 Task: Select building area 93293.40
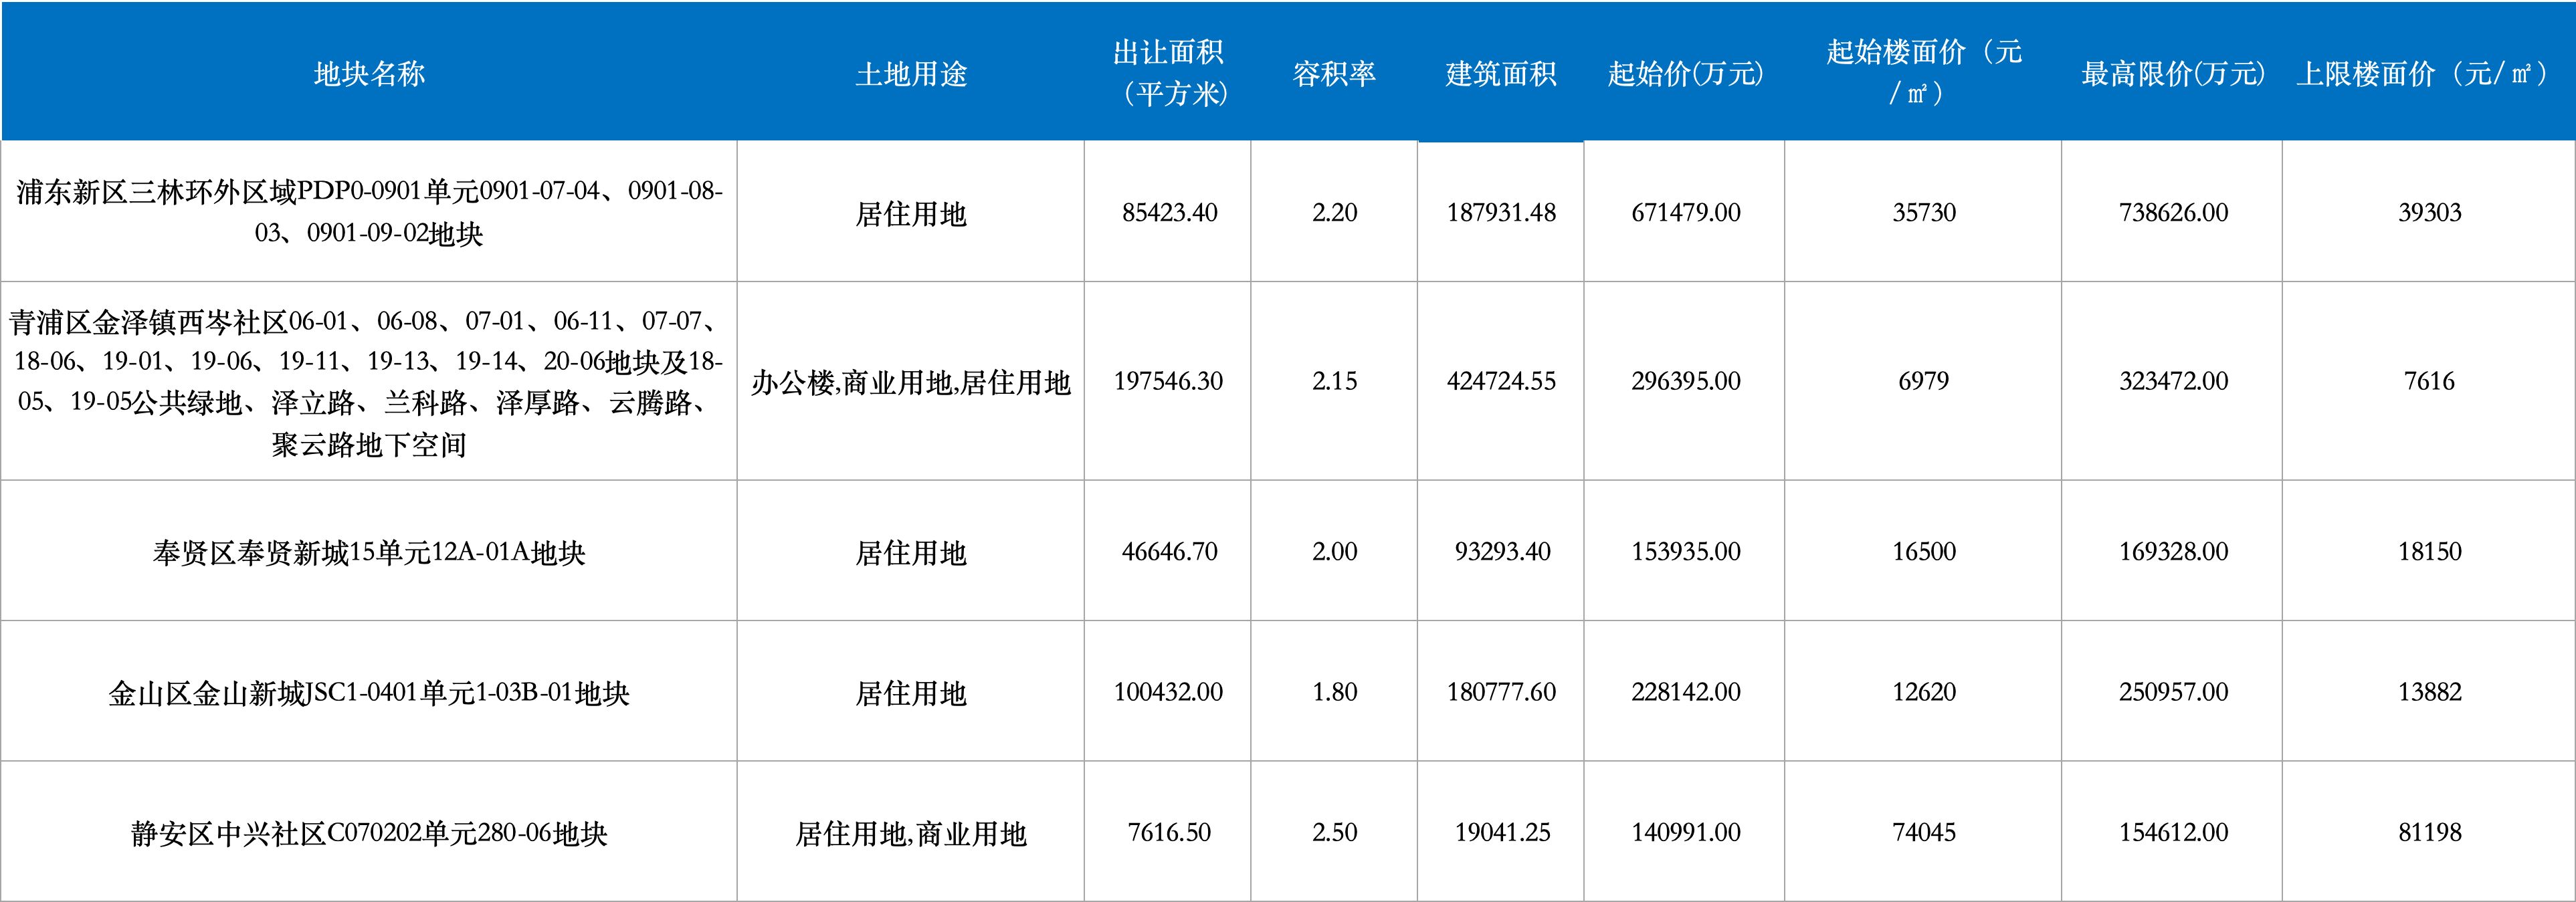(x=1502, y=551)
